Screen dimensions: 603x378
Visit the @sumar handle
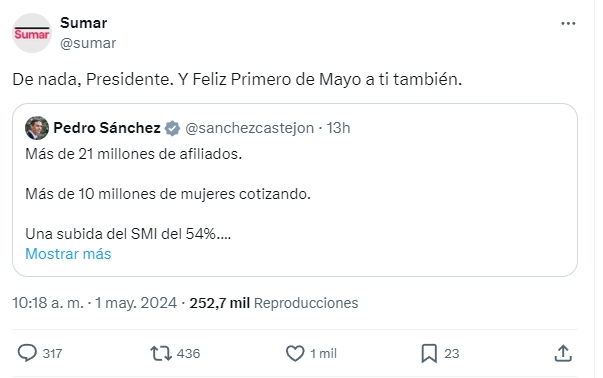pos(88,43)
